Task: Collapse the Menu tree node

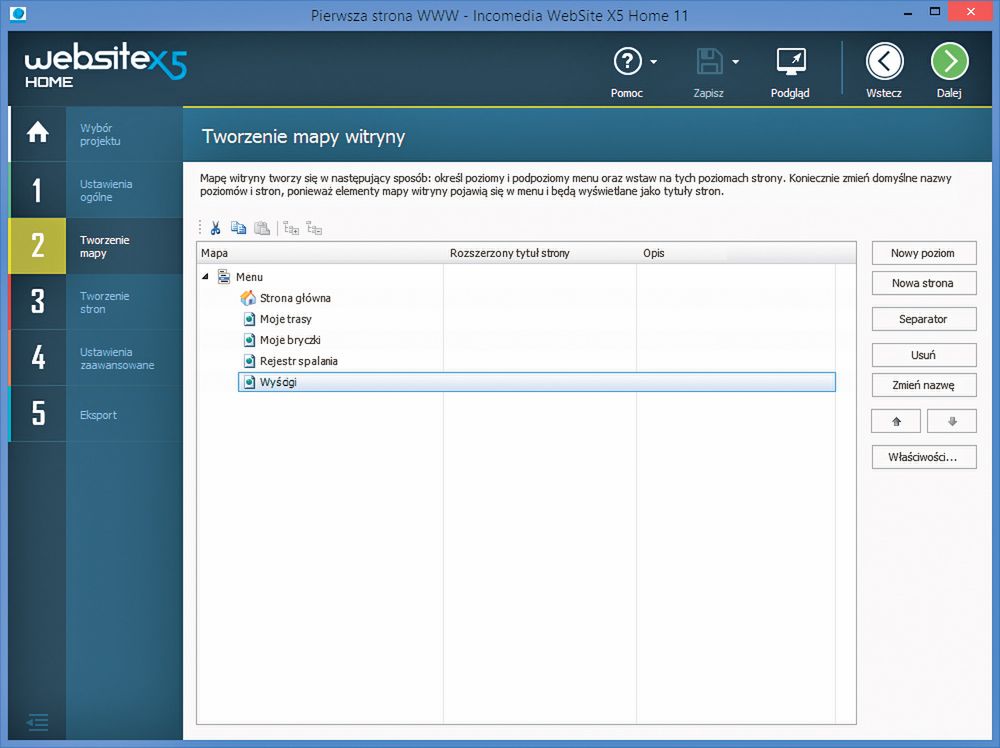Action: [206, 277]
